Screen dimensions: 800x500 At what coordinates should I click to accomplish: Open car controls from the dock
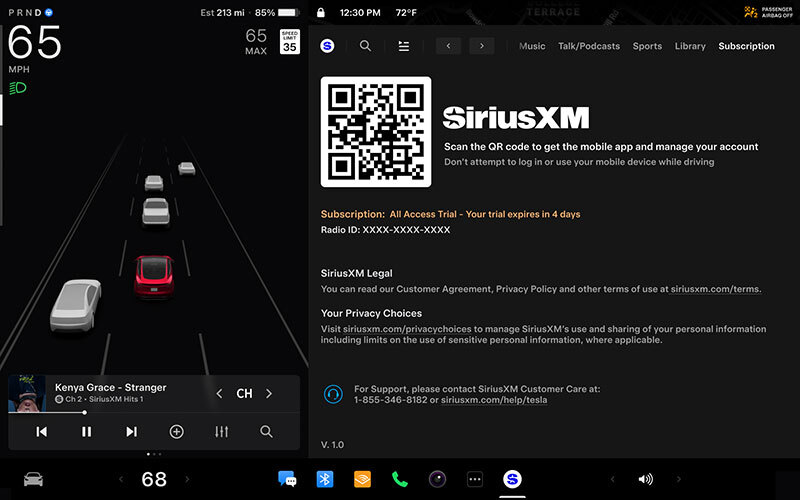[x=33, y=479]
